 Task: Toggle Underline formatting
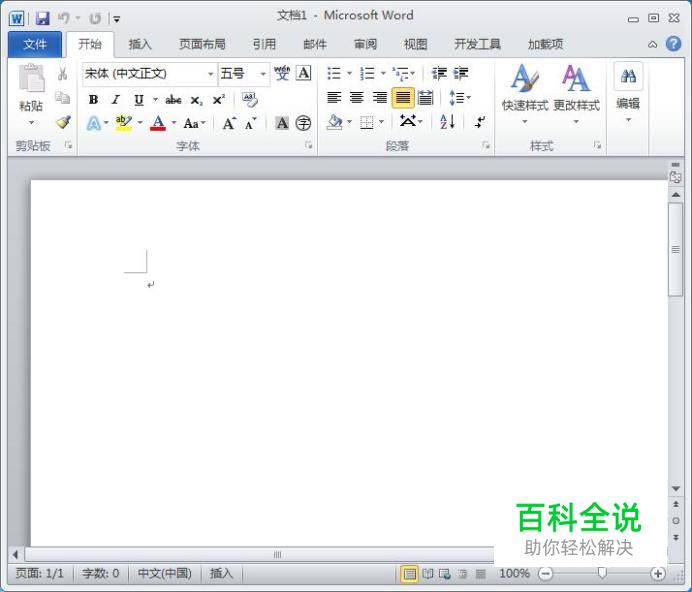point(139,100)
